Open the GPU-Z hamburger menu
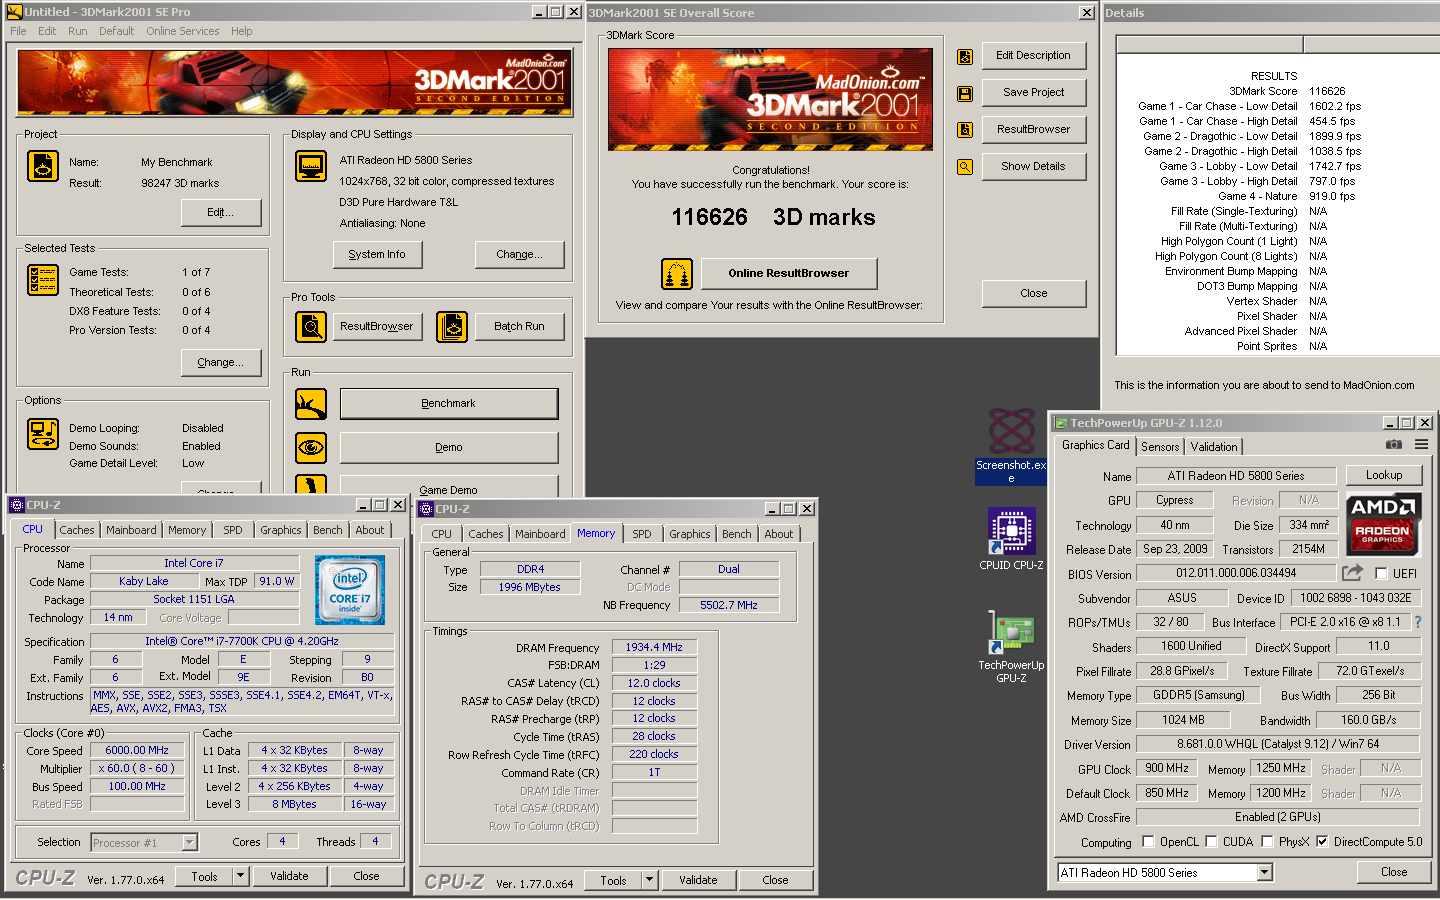The image size is (1440, 900). 1421,445
